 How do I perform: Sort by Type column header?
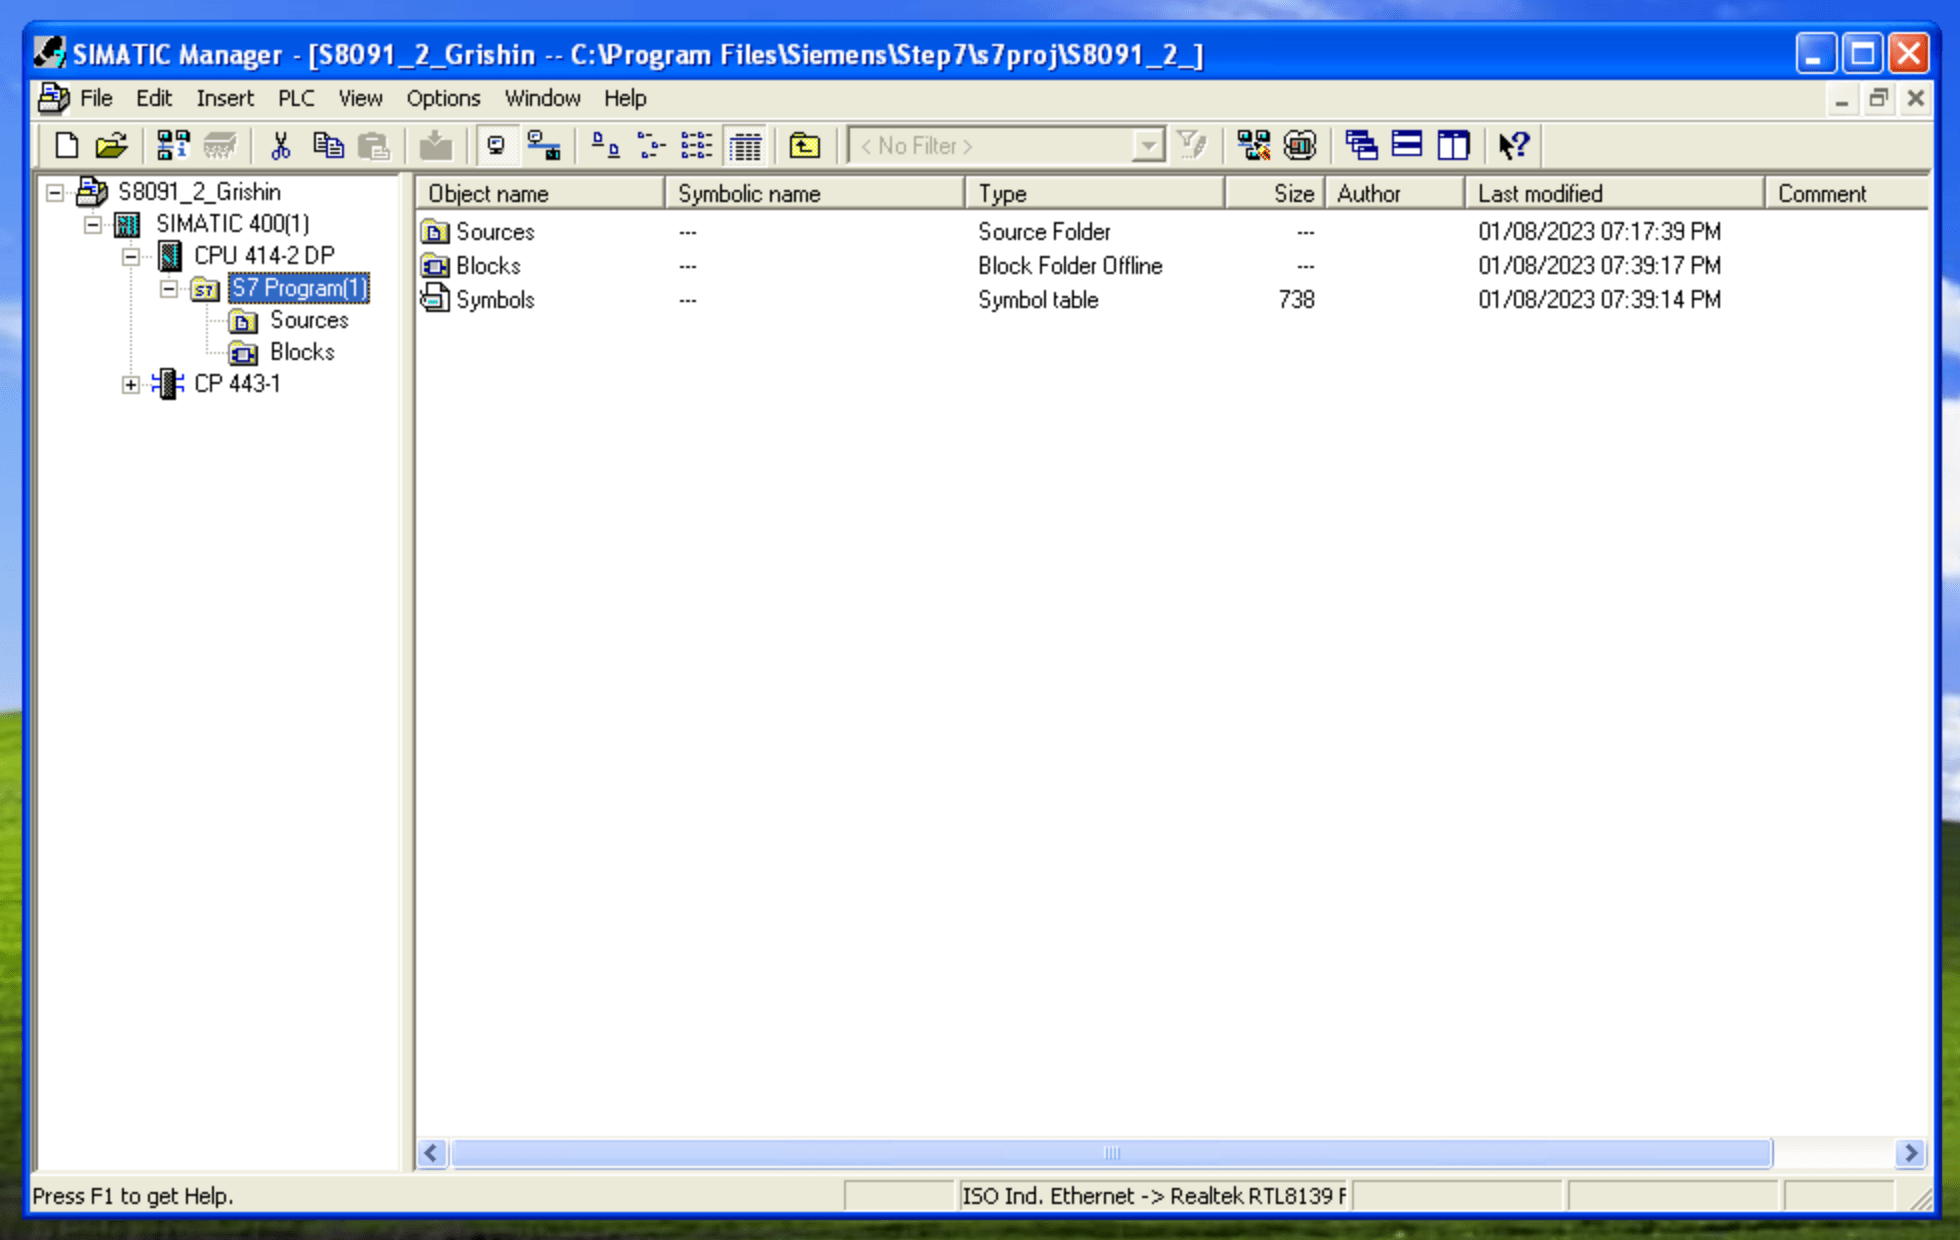(x=1095, y=193)
